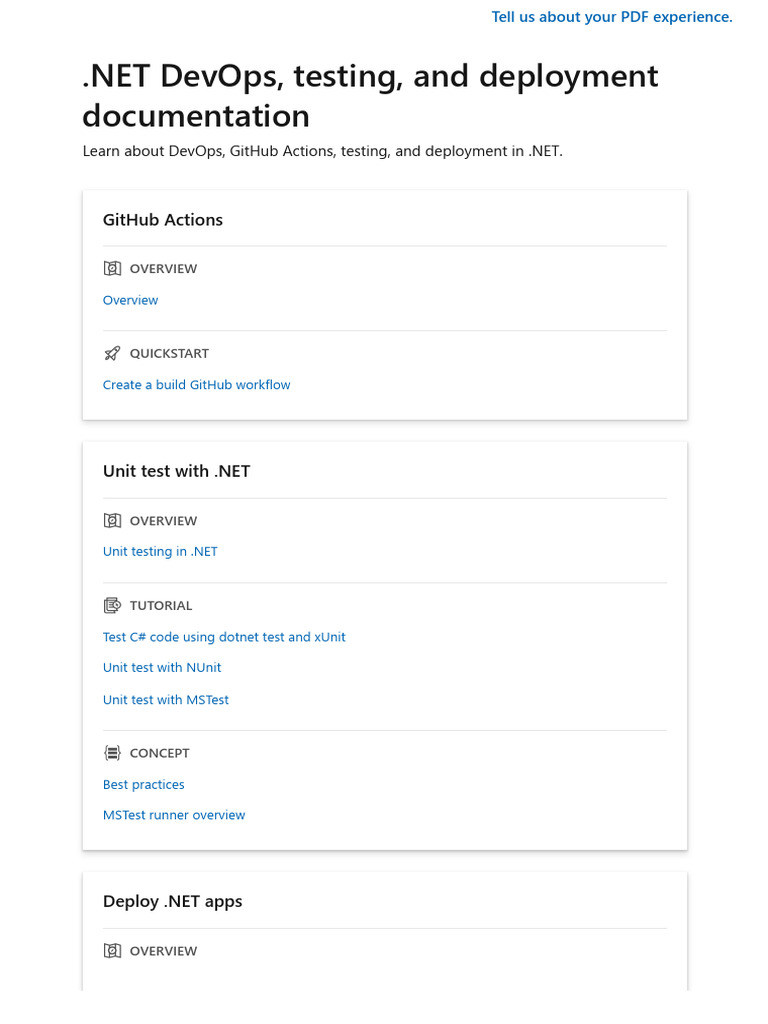Click the Deploy .NET apps heading

pyautogui.click(x=173, y=901)
